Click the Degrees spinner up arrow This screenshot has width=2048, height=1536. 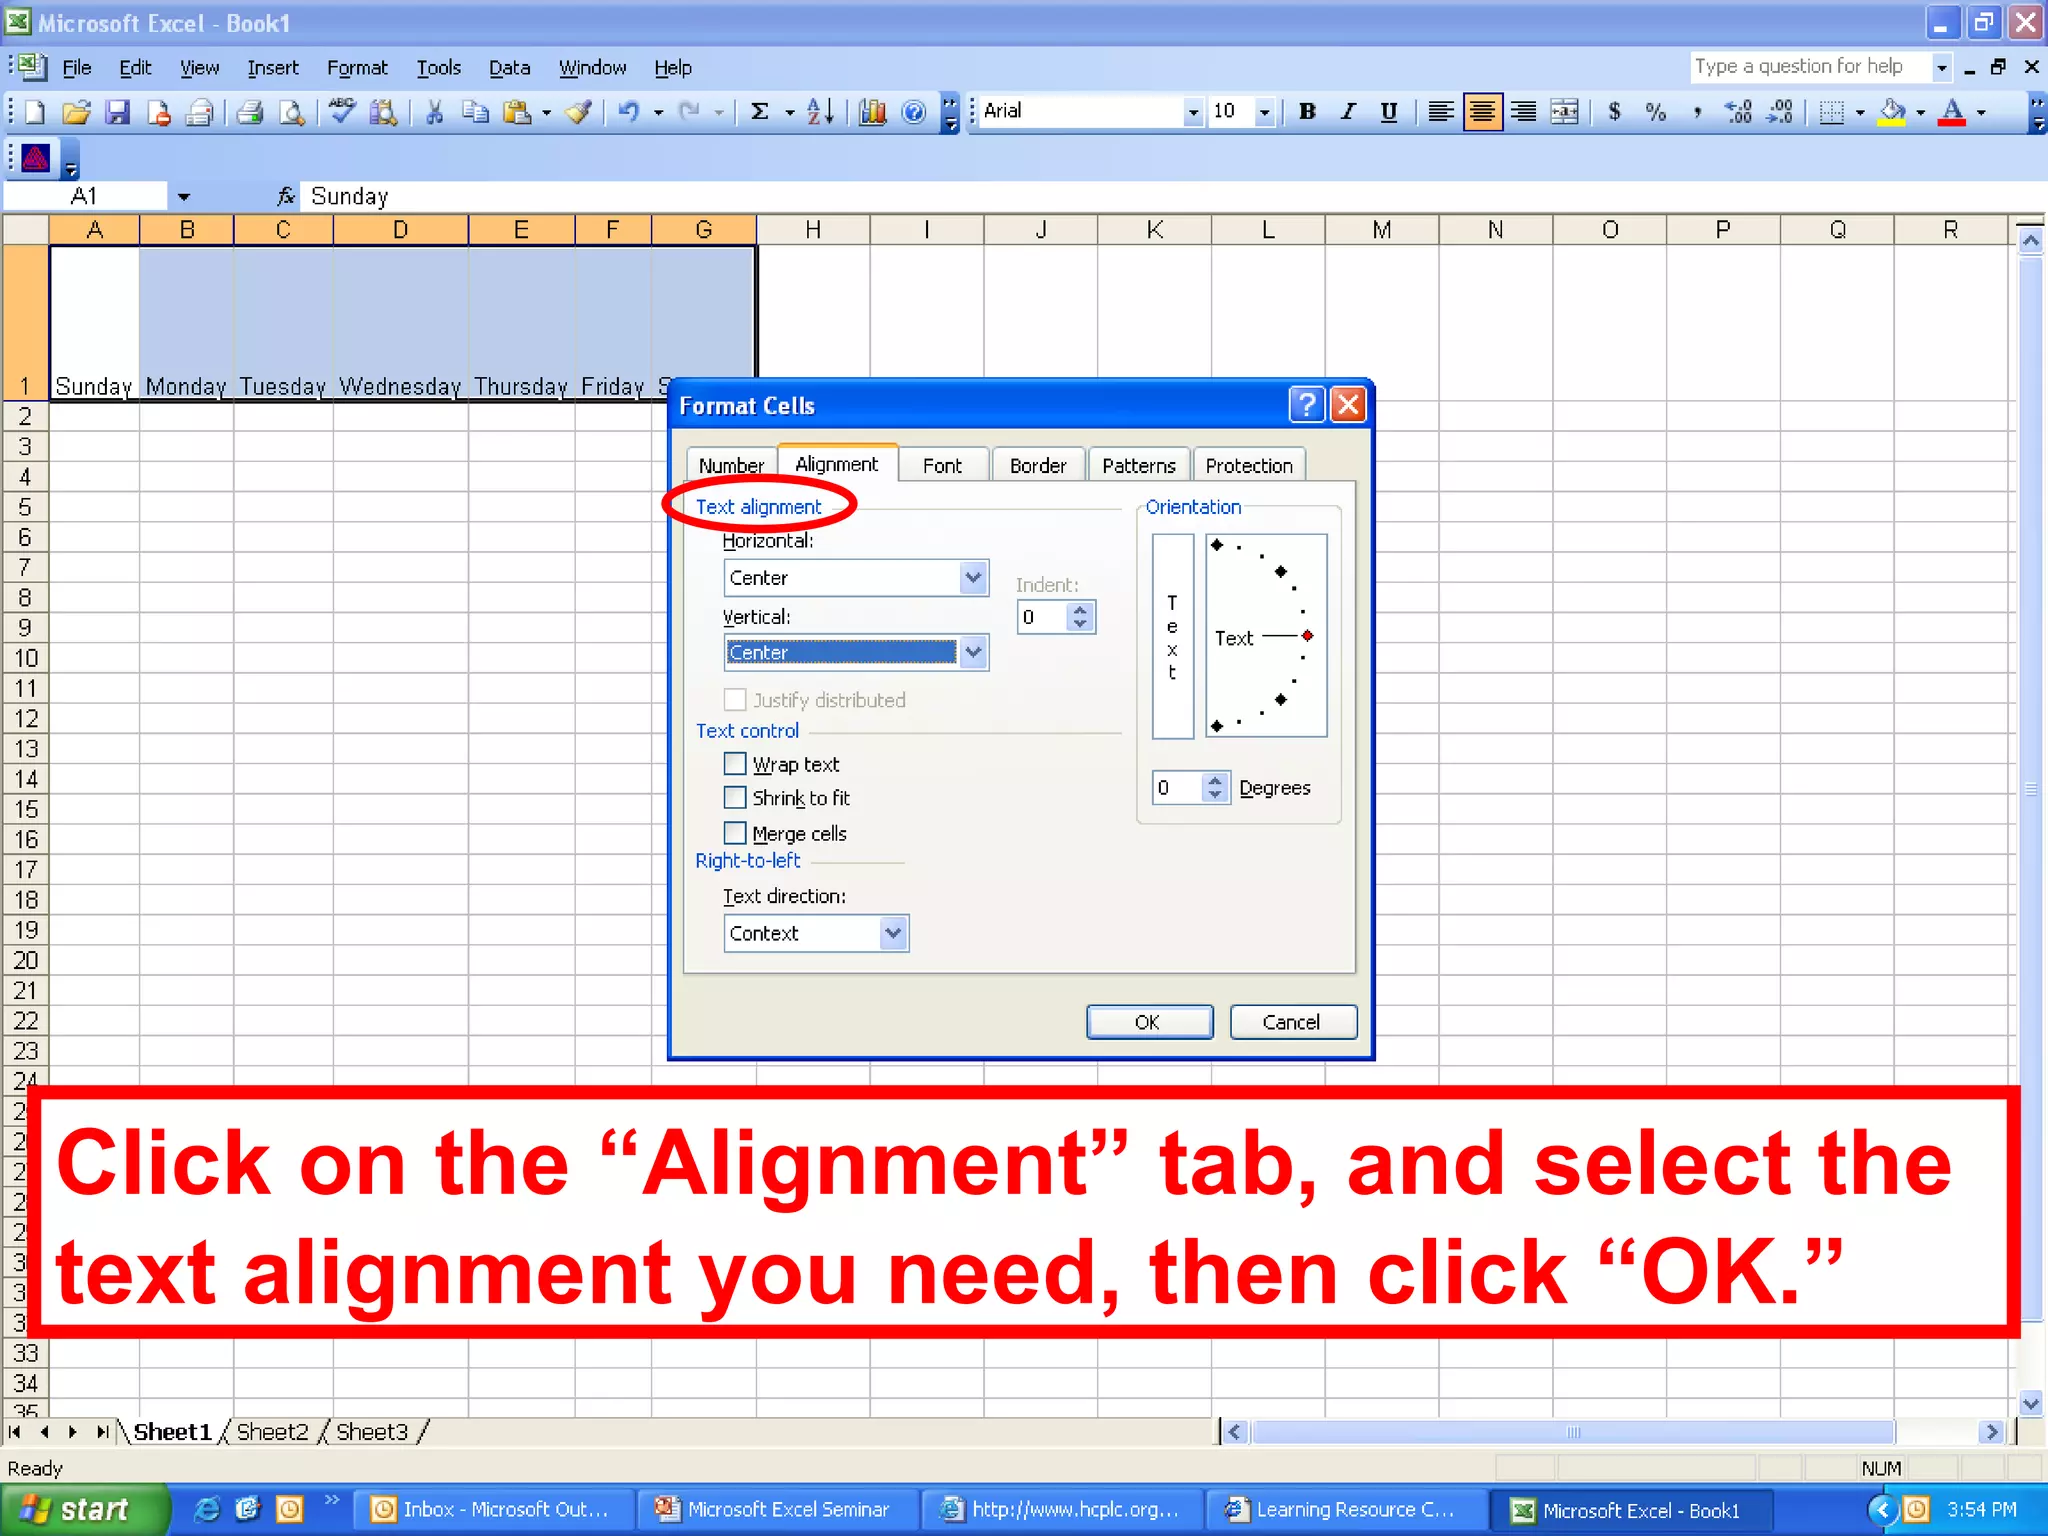pyautogui.click(x=1215, y=780)
